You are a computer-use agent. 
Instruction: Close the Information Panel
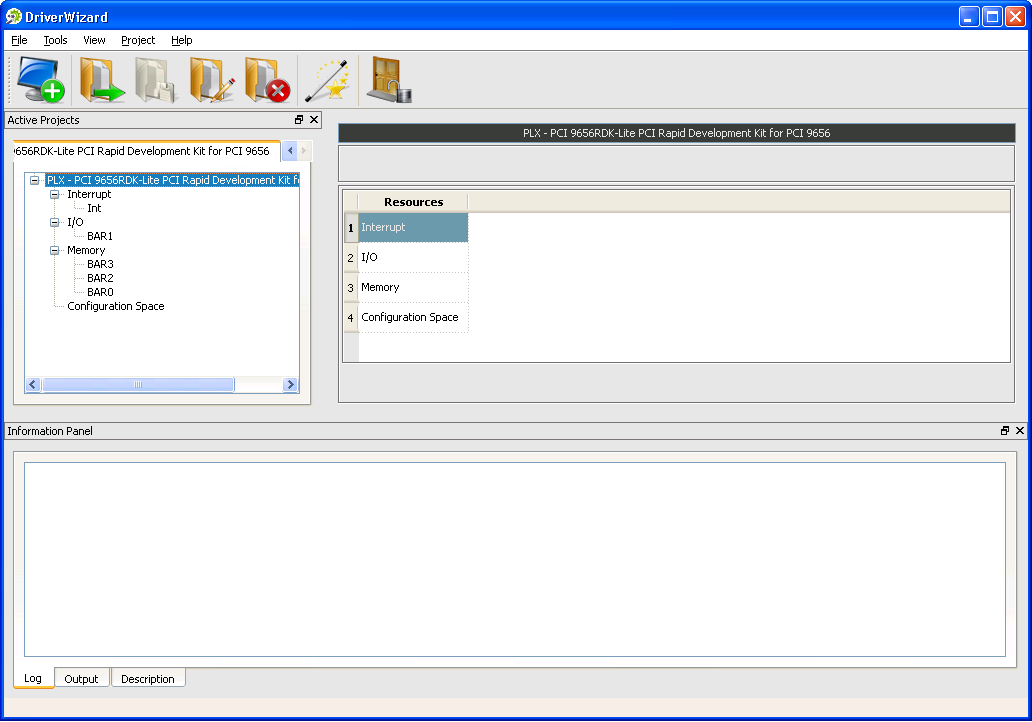pos(1019,430)
